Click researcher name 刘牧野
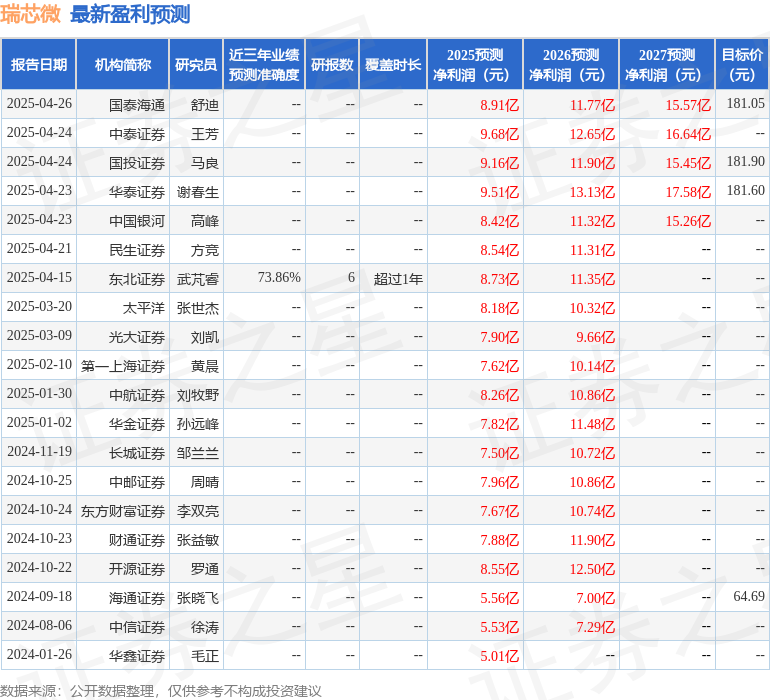 pos(198,395)
